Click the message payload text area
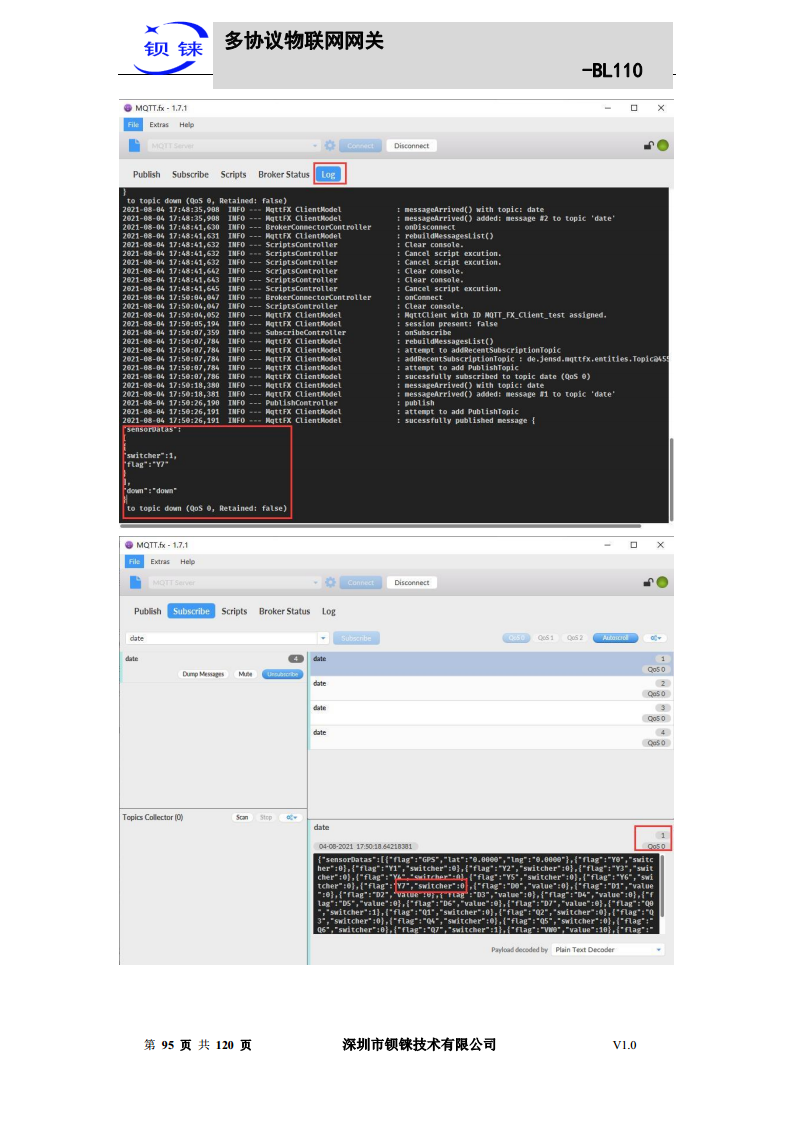The height and width of the screenshot is (1122, 793). pos(485,894)
